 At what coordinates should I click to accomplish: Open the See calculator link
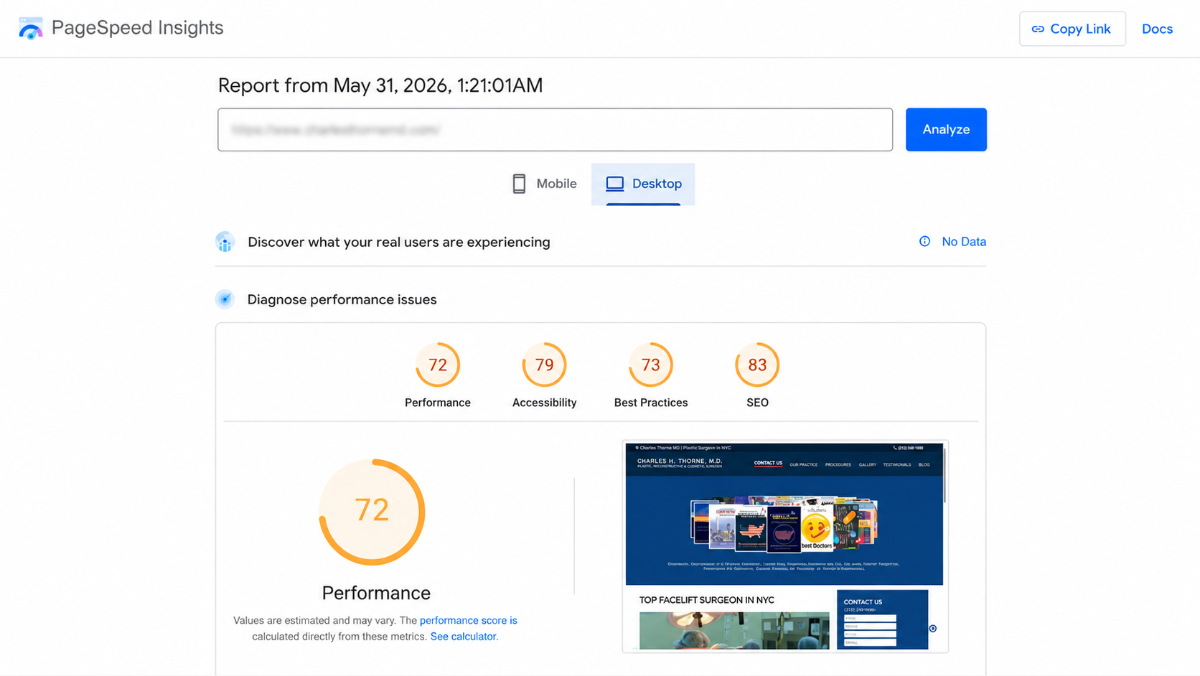pyautogui.click(x=463, y=637)
